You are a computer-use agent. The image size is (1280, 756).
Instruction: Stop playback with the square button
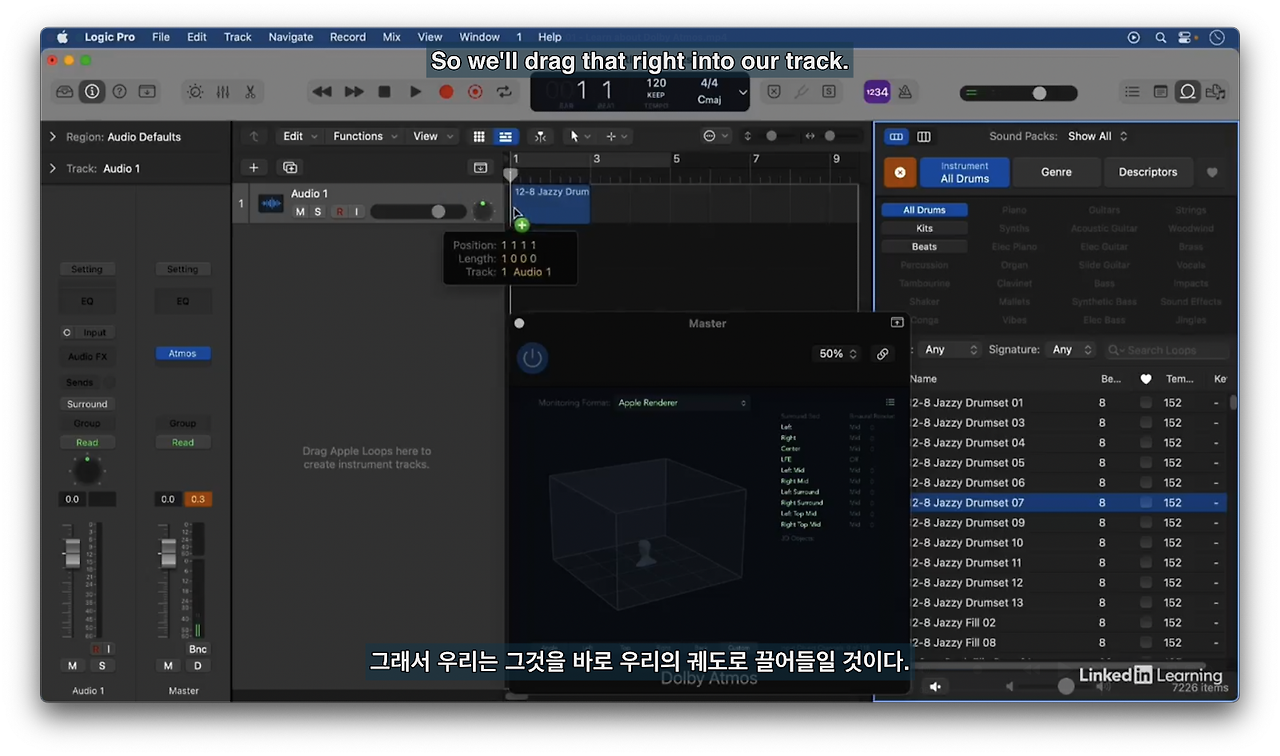[x=384, y=92]
